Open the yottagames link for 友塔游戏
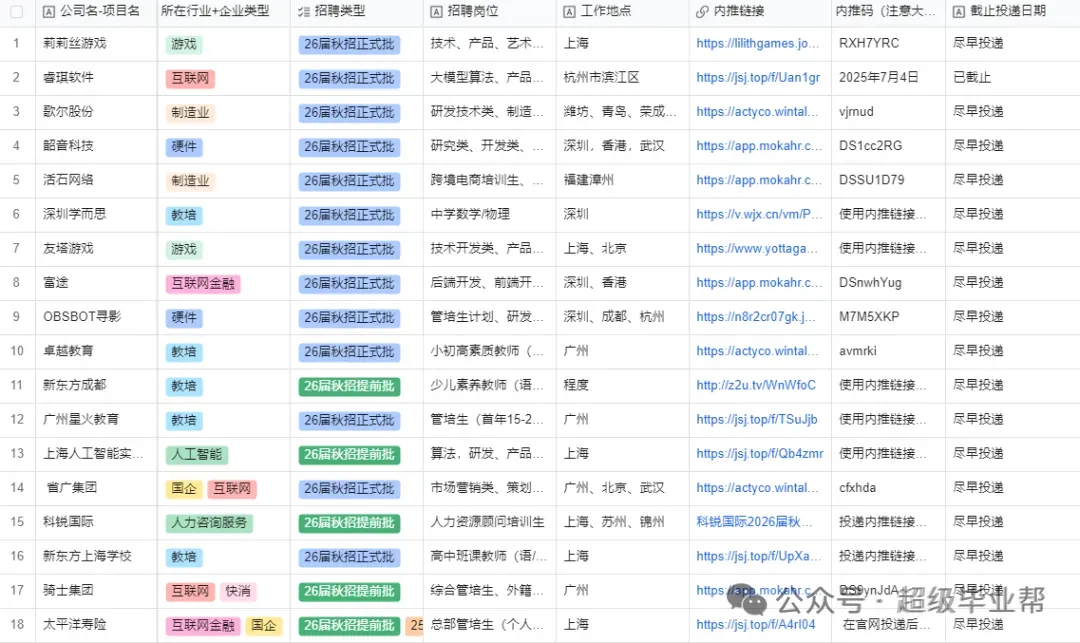This screenshot has width=1080, height=643. [758, 249]
